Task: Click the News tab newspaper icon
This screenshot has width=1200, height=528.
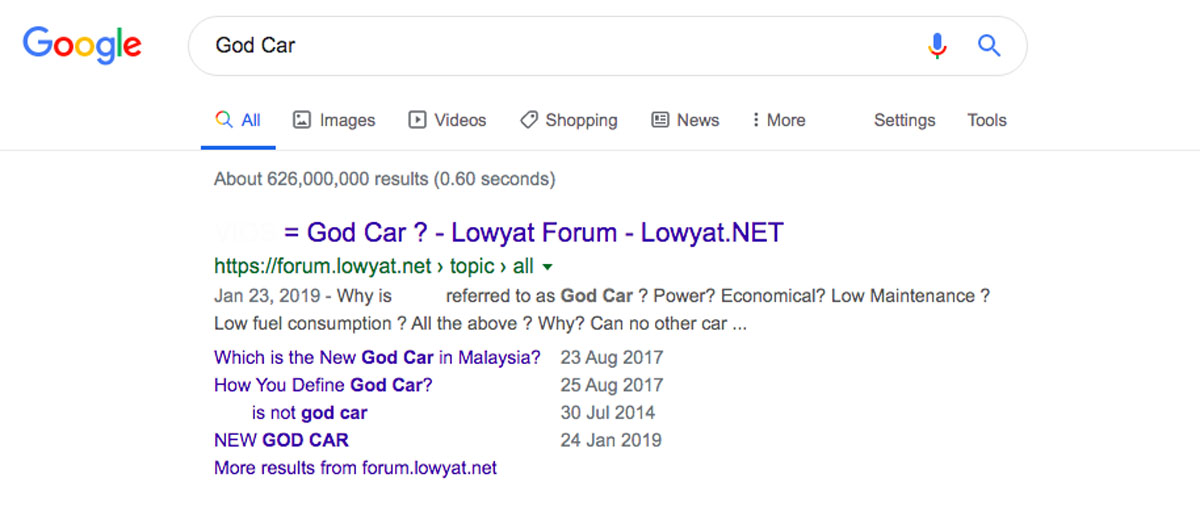Action: tap(660, 120)
